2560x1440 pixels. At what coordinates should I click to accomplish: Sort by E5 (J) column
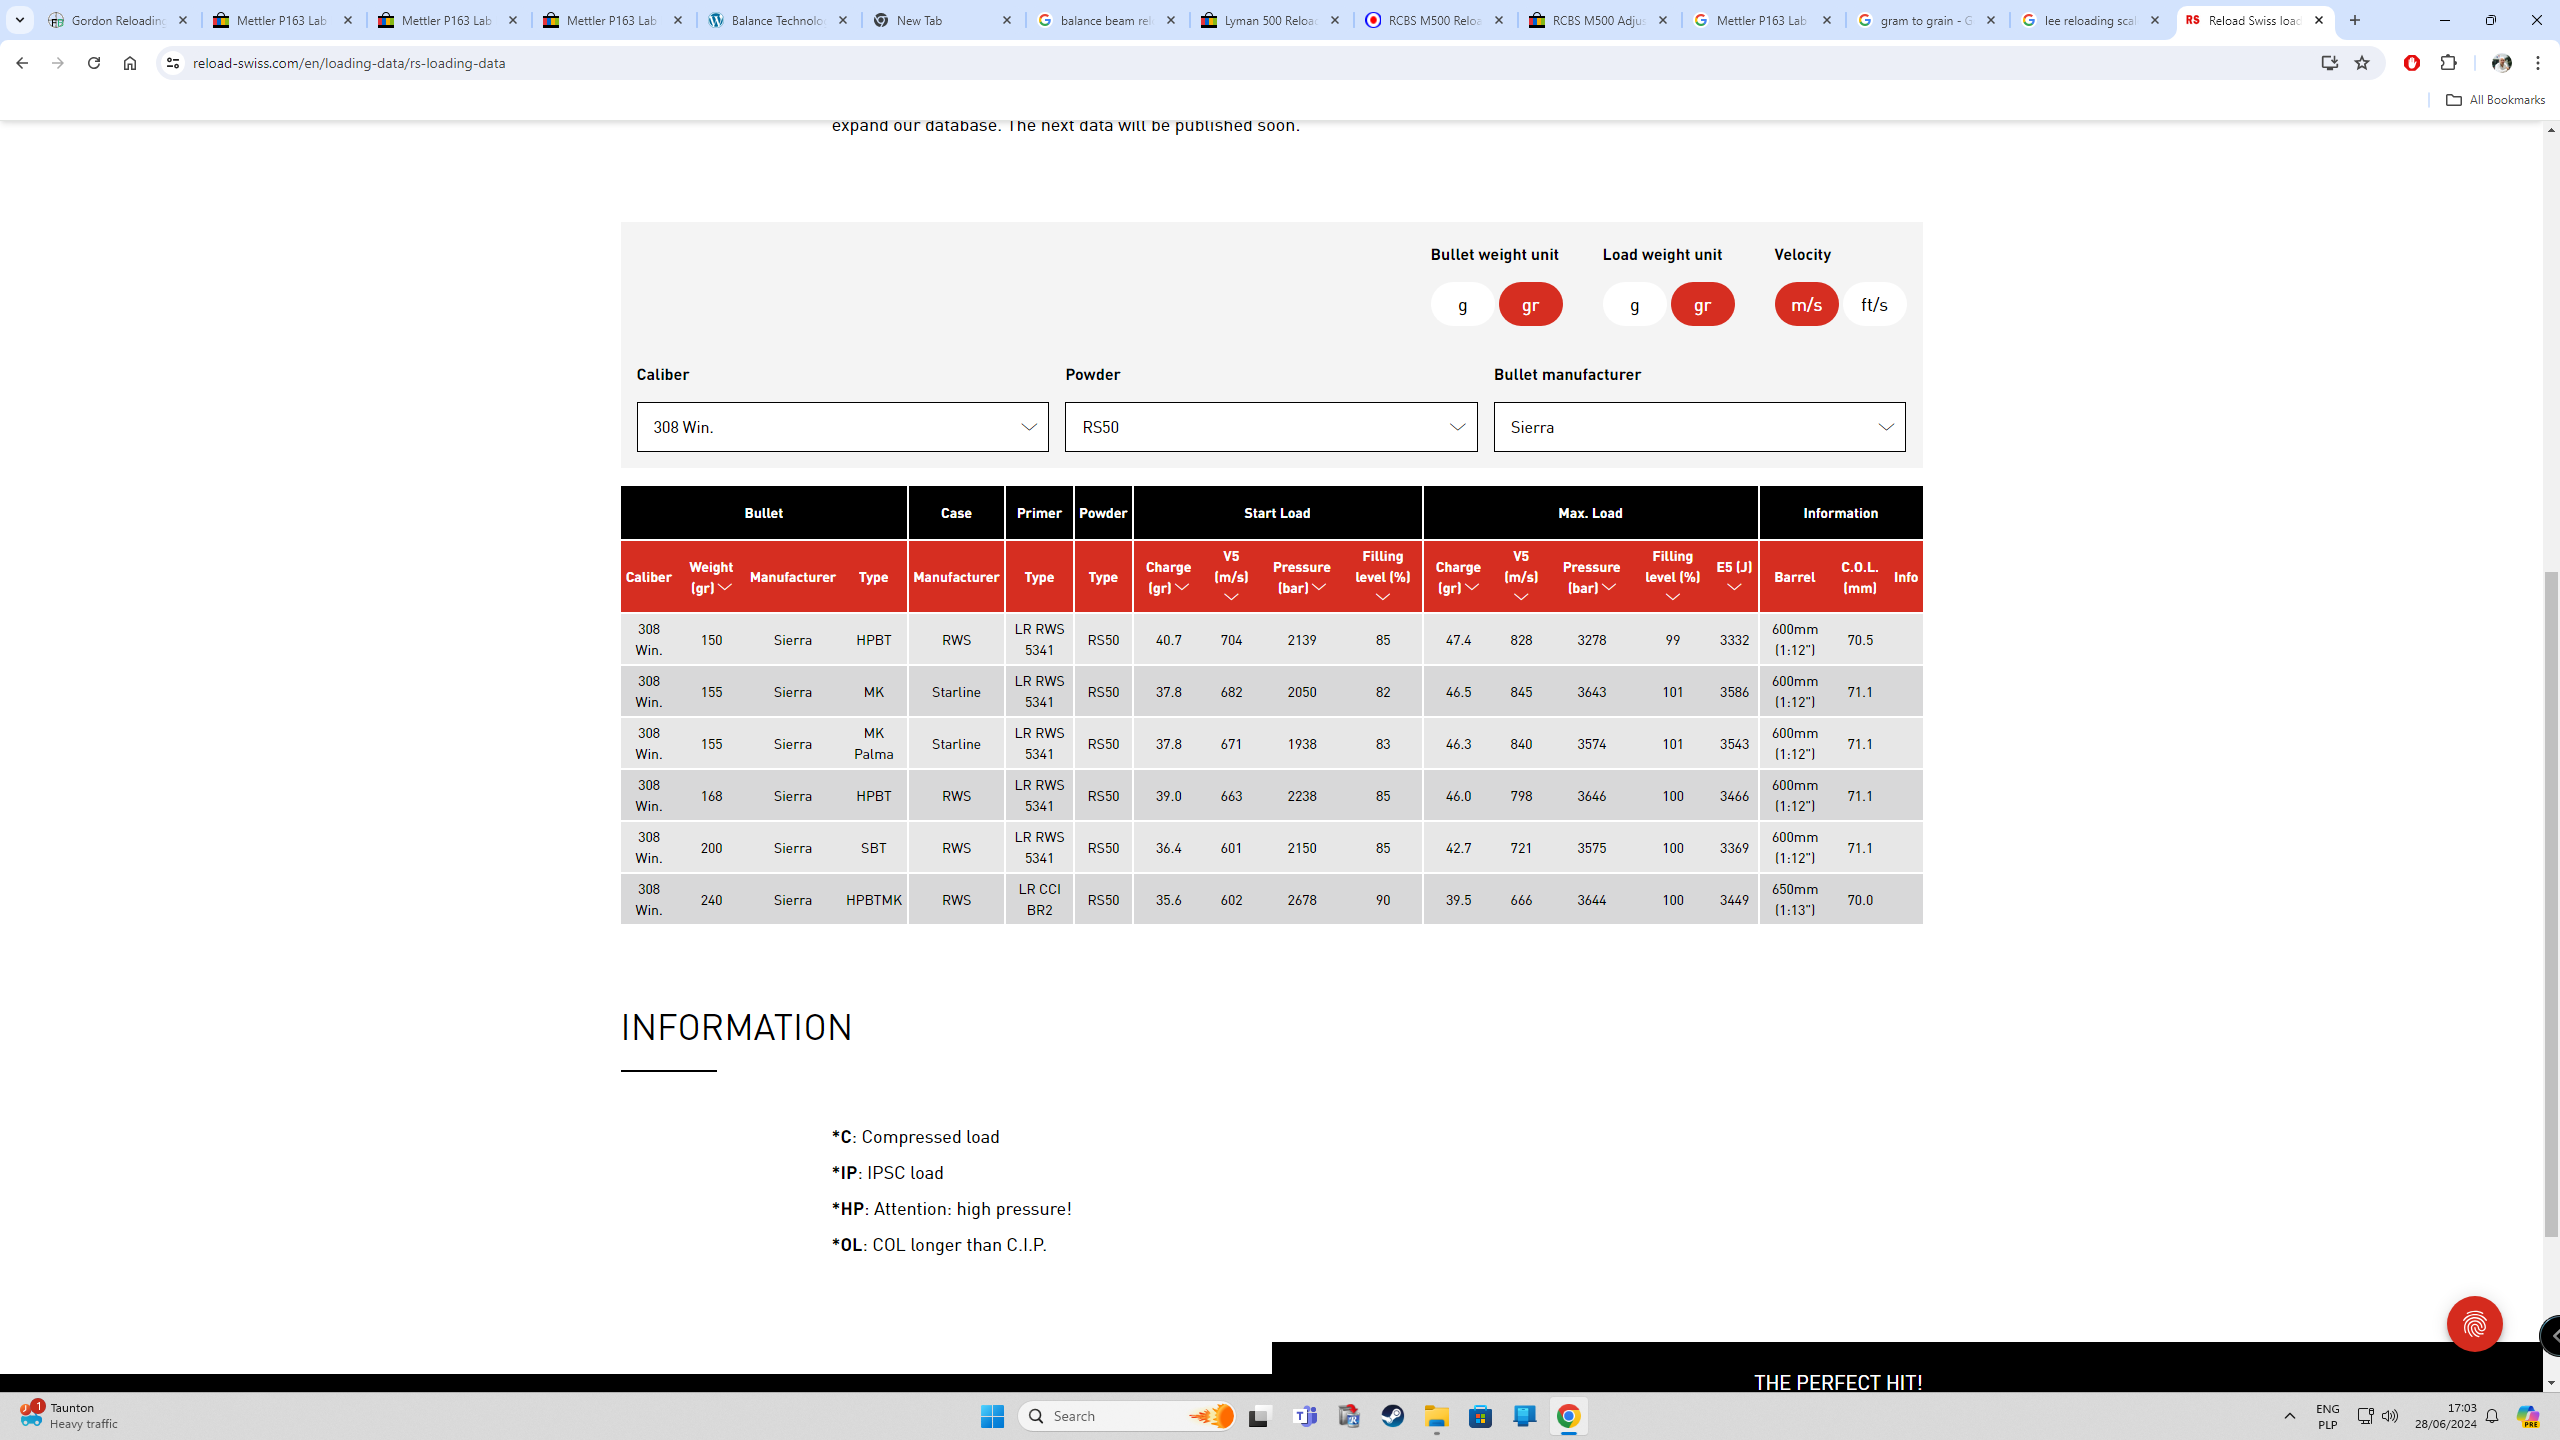tap(1734, 577)
